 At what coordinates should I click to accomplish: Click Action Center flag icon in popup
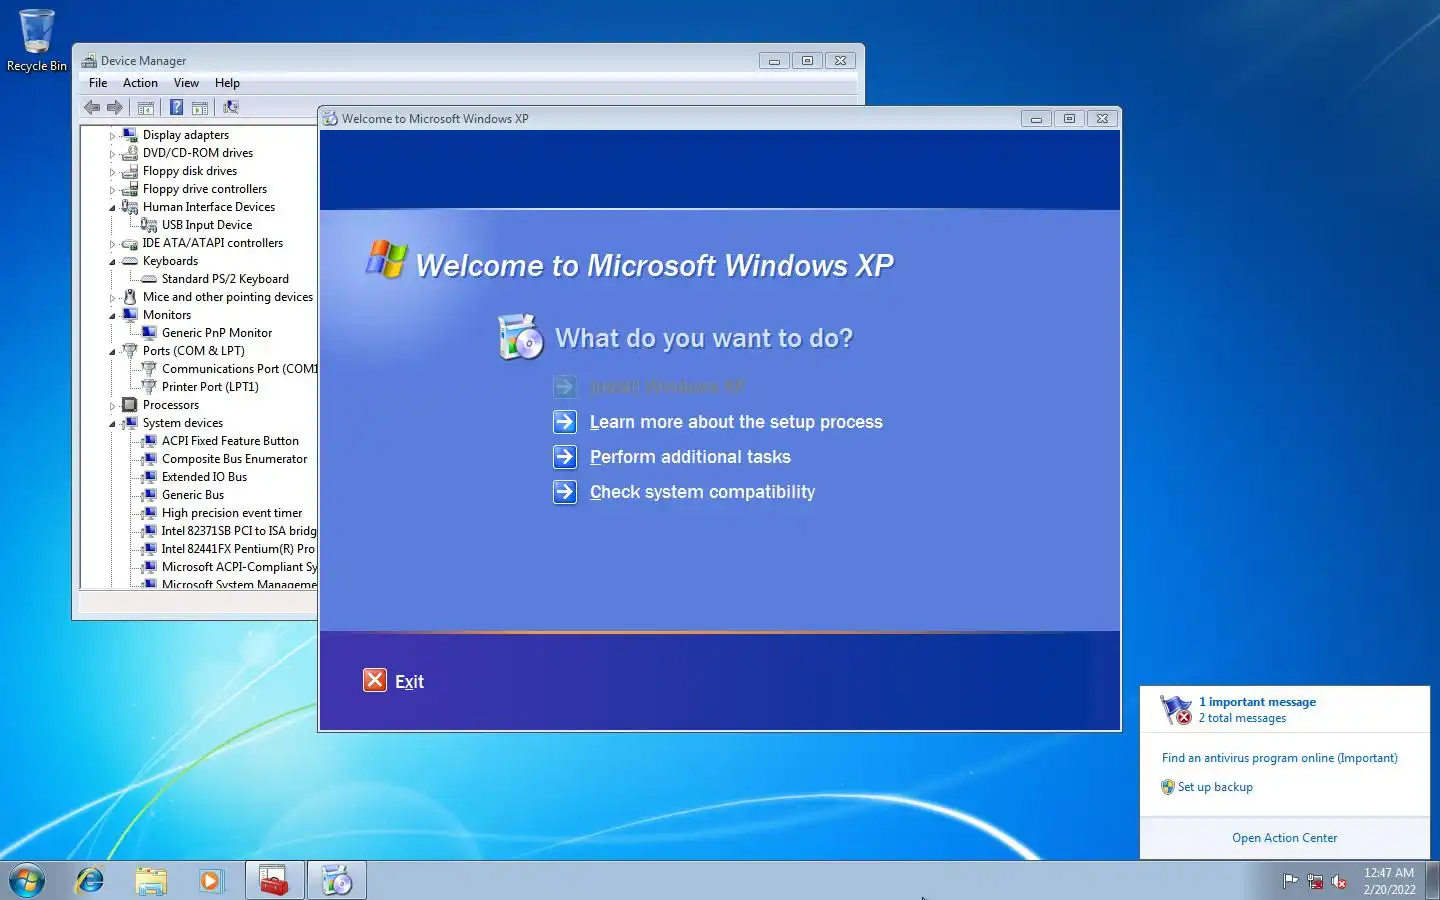click(x=1176, y=709)
